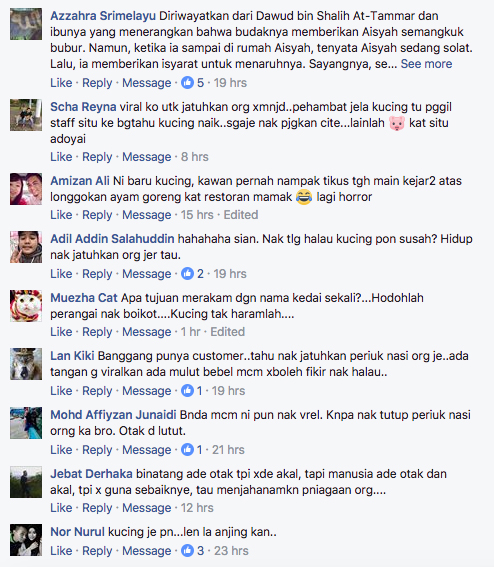Message Muezha Cat from the comment

[x=146, y=332]
